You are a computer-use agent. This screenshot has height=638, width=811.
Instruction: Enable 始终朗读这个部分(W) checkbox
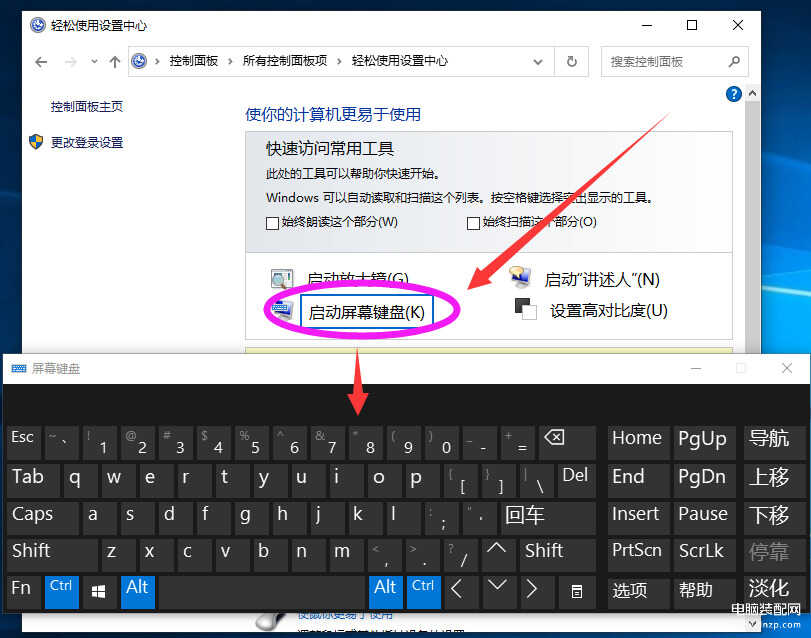pyautogui.click(x=272, y=223)
